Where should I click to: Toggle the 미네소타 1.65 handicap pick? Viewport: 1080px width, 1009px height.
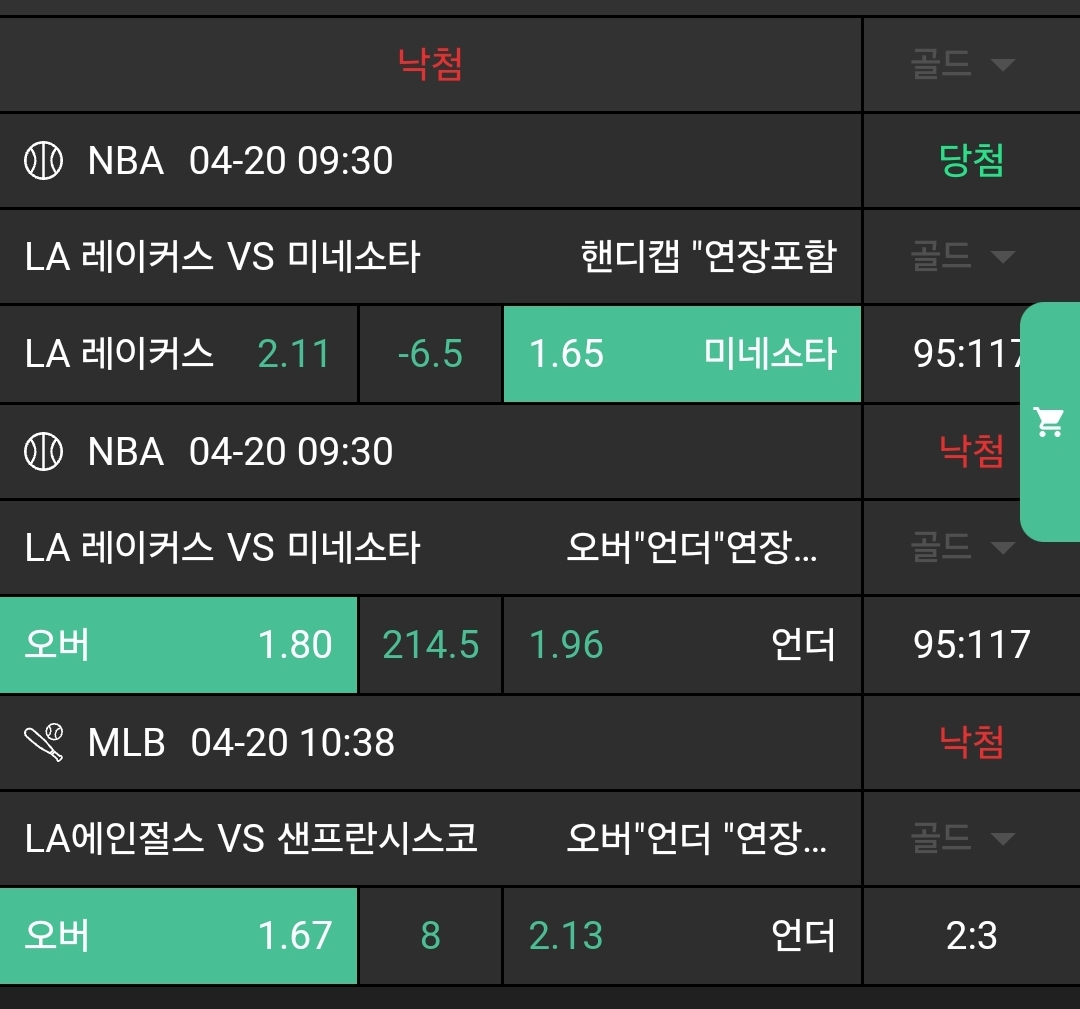point(682,354)
